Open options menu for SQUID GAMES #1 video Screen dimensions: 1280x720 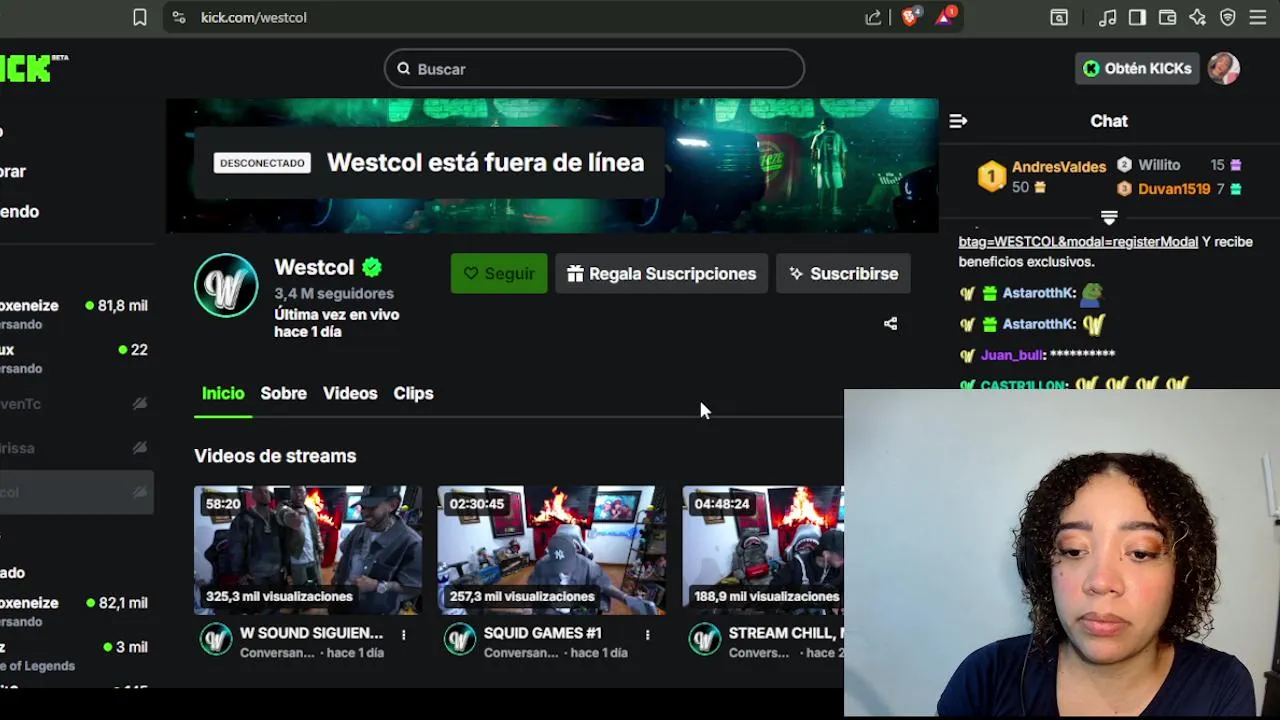[648, 634]
